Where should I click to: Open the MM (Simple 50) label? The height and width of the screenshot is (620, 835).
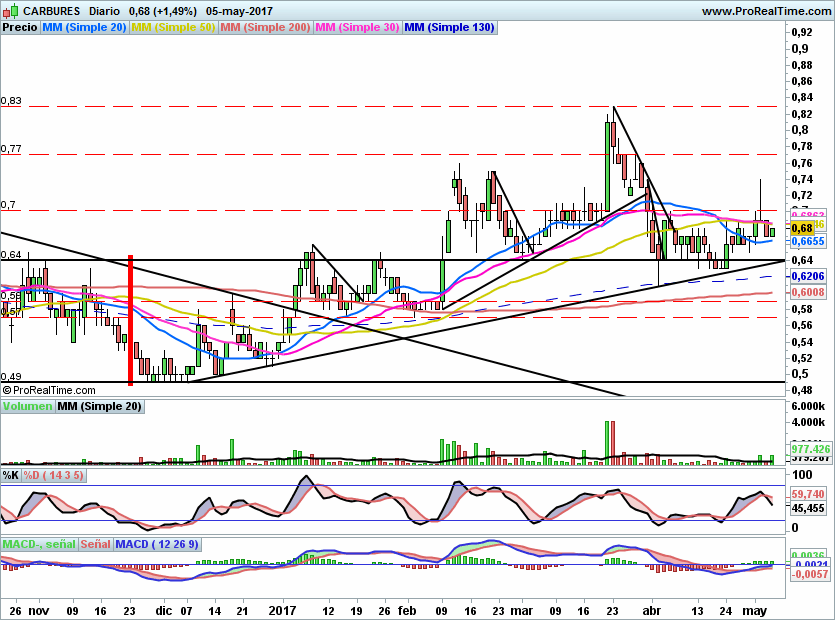click(x=173, y=27)
